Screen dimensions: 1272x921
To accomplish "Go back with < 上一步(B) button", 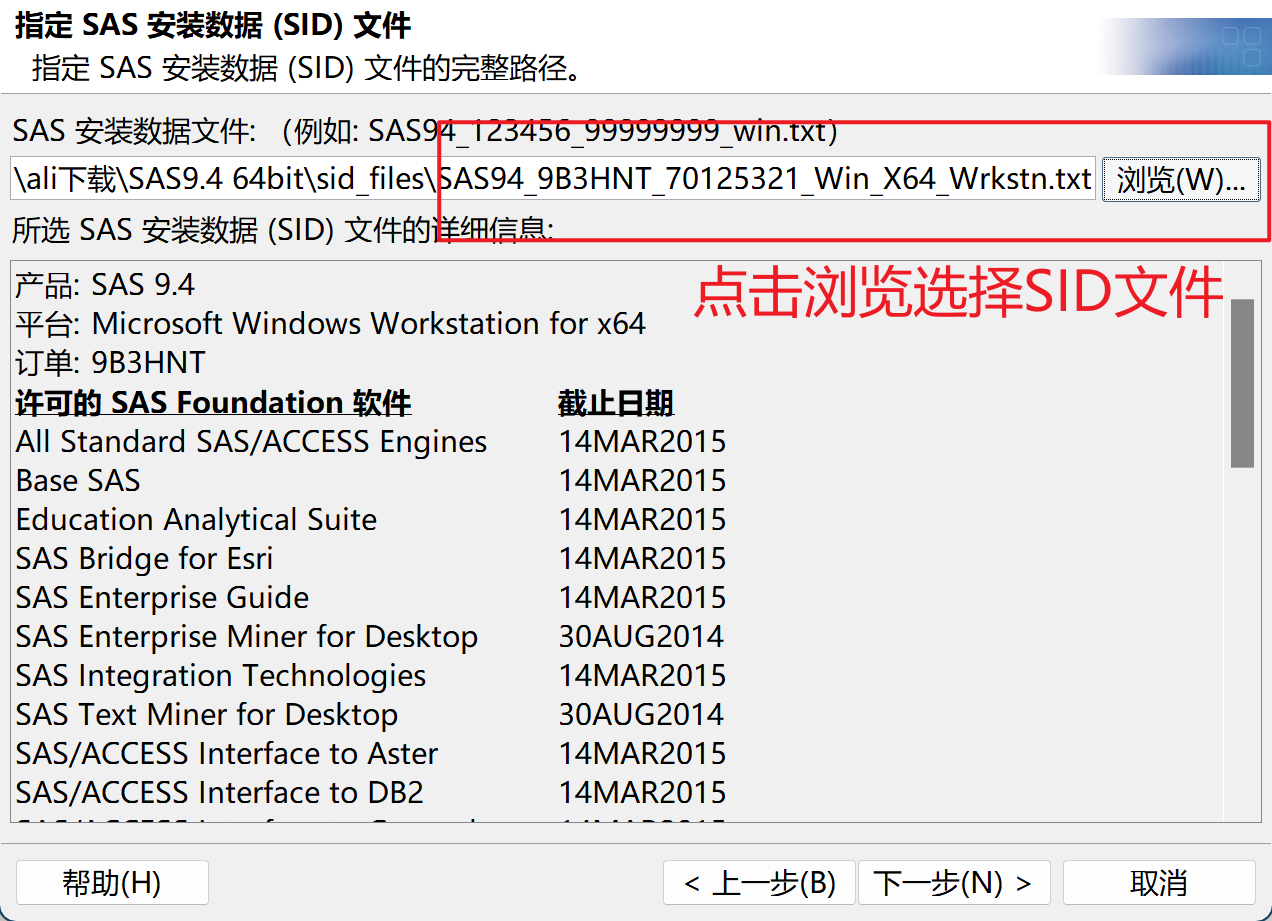I will pyautogui.click(x=759, y=883).
